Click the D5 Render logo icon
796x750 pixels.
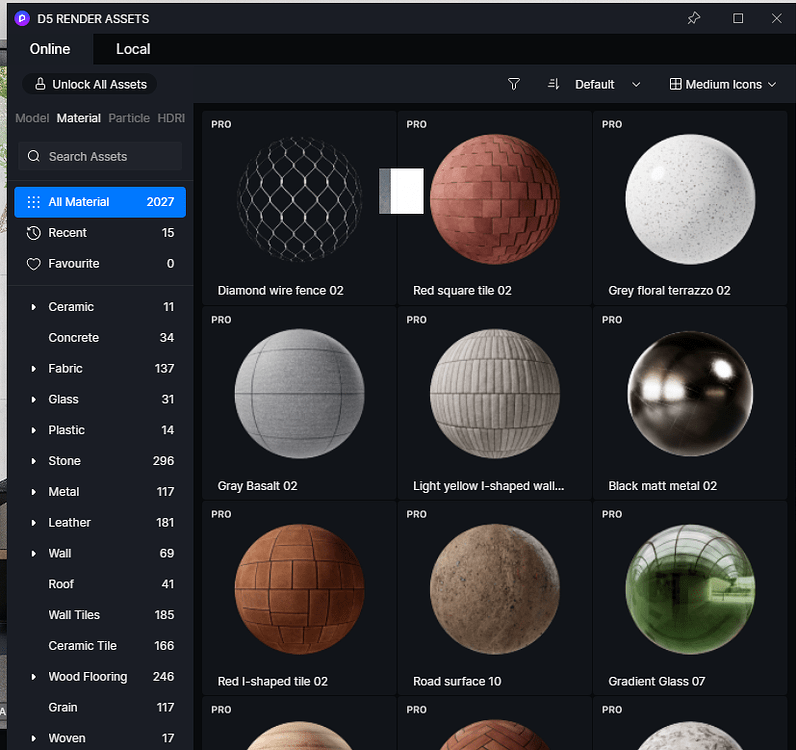point(22,19)
